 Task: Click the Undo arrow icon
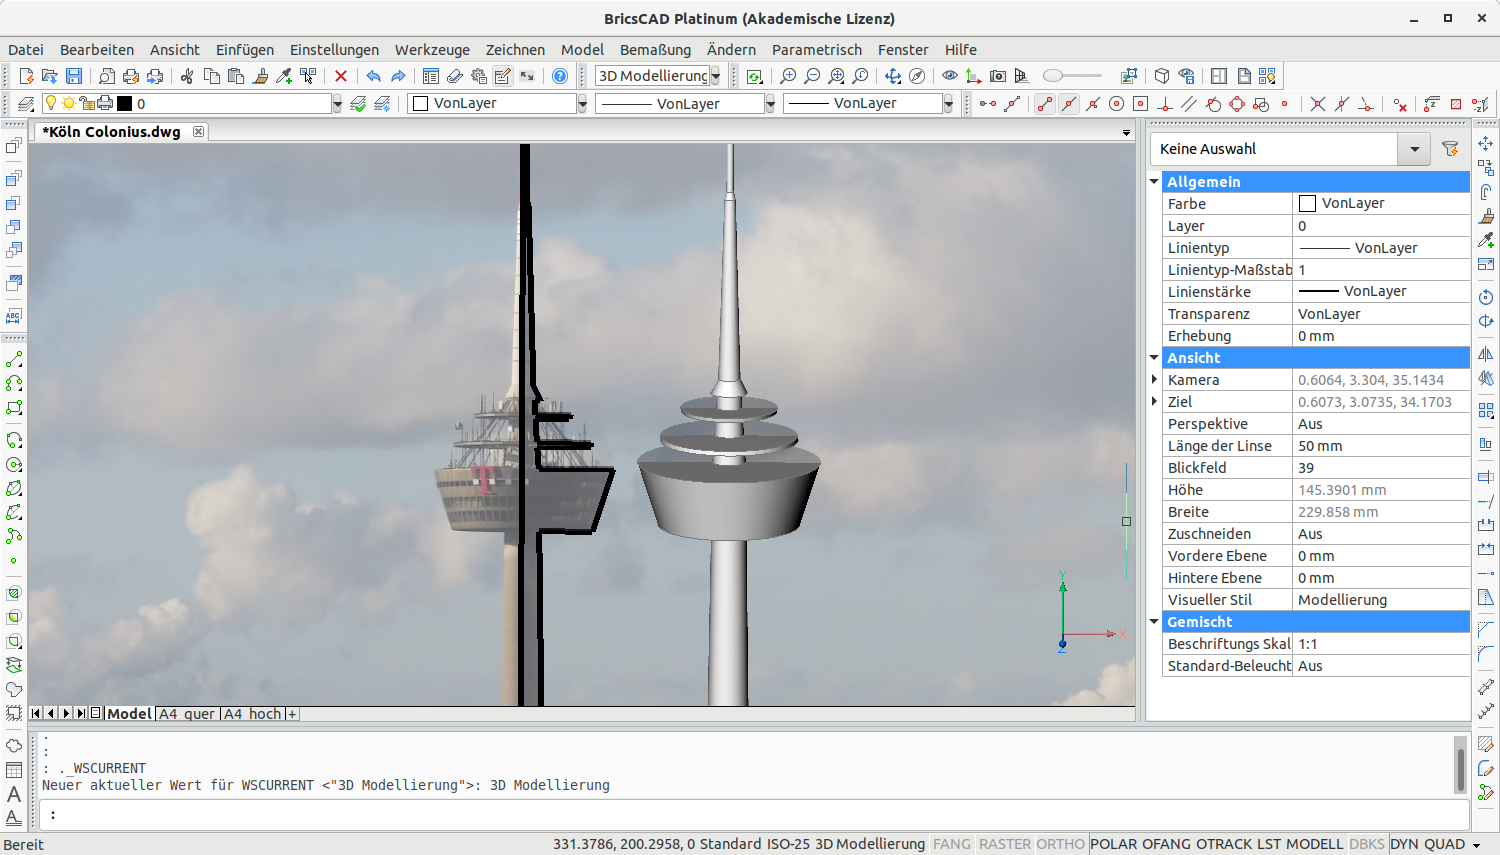click(x=373, y=76)
